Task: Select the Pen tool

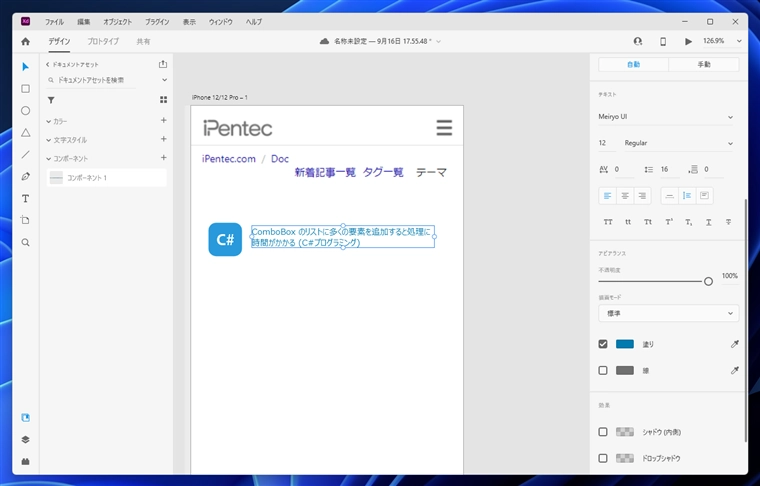Action: pos(26,176)
